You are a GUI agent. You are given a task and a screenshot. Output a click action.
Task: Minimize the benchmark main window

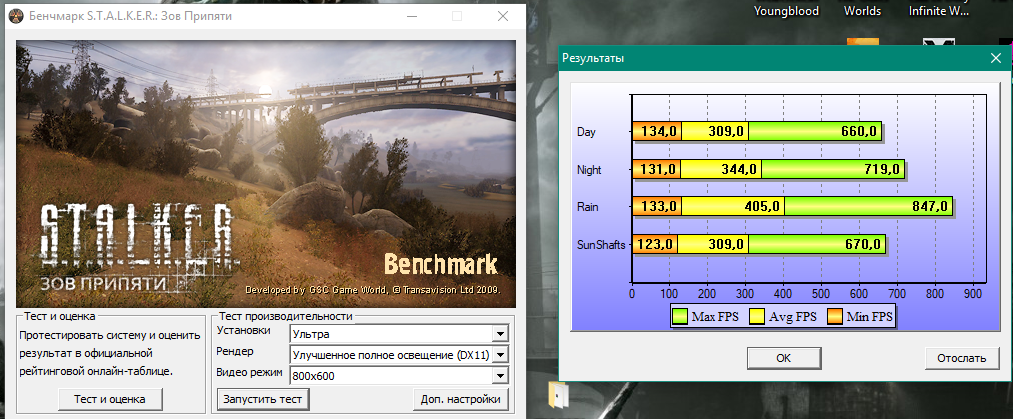tap(411, 16)
